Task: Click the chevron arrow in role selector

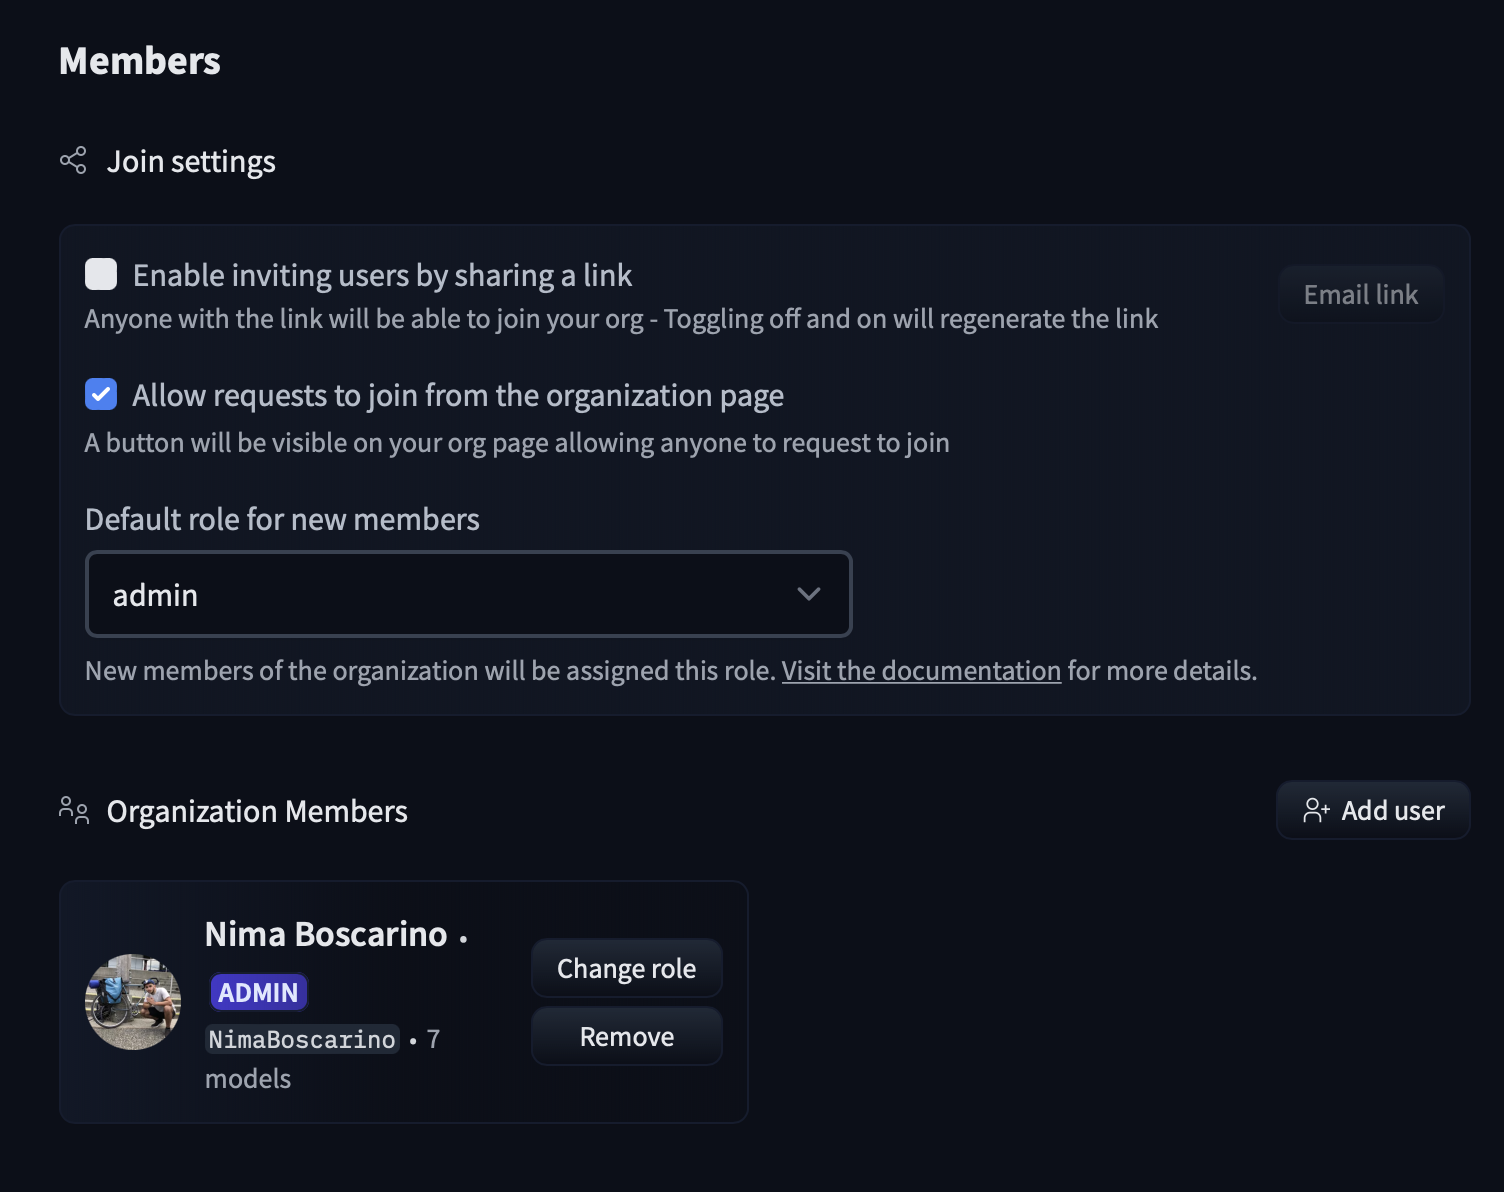Action: 808,594
